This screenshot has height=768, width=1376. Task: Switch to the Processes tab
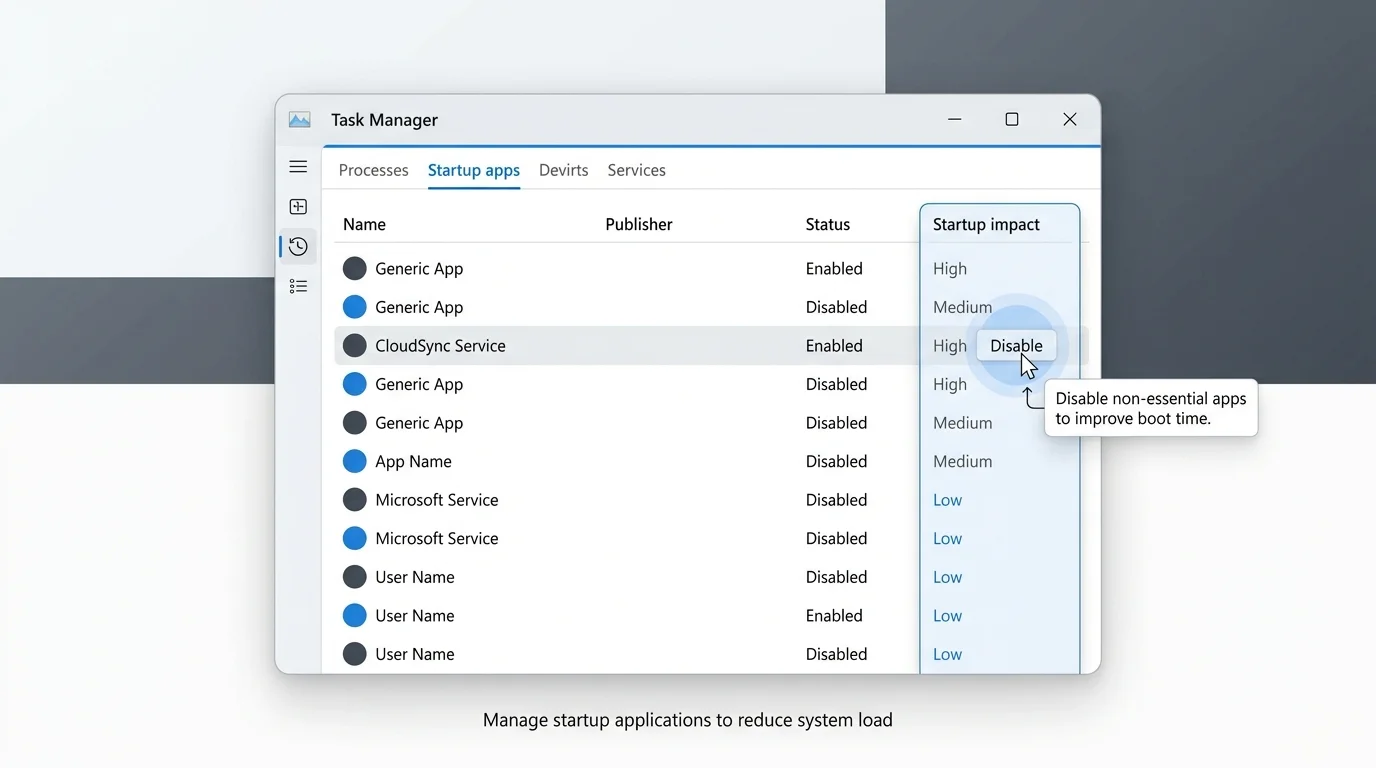click(373, 170)
